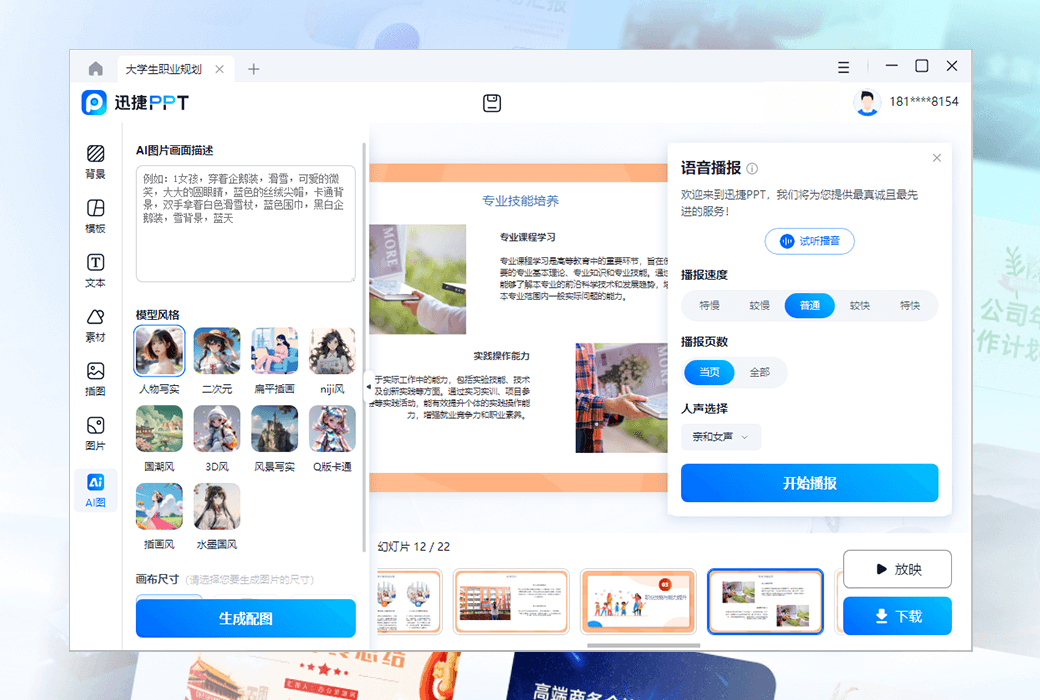This screenshot has height=700, width=1040.
Task: Set broadcast speed to 较快
Action: click(860, 306)
